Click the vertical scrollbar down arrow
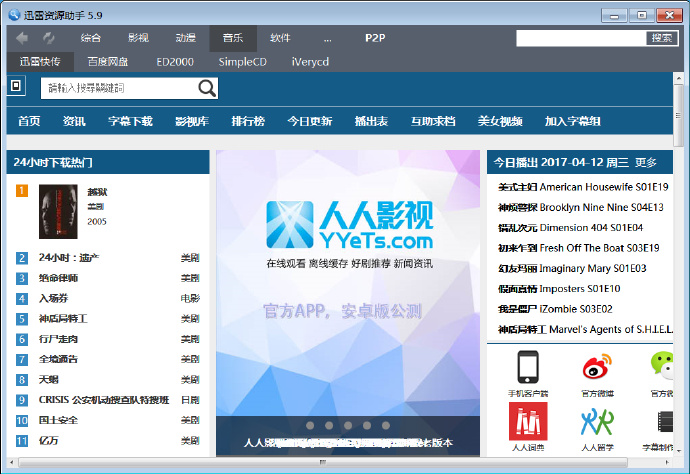 pyautogui.click(x=678, y=451)
